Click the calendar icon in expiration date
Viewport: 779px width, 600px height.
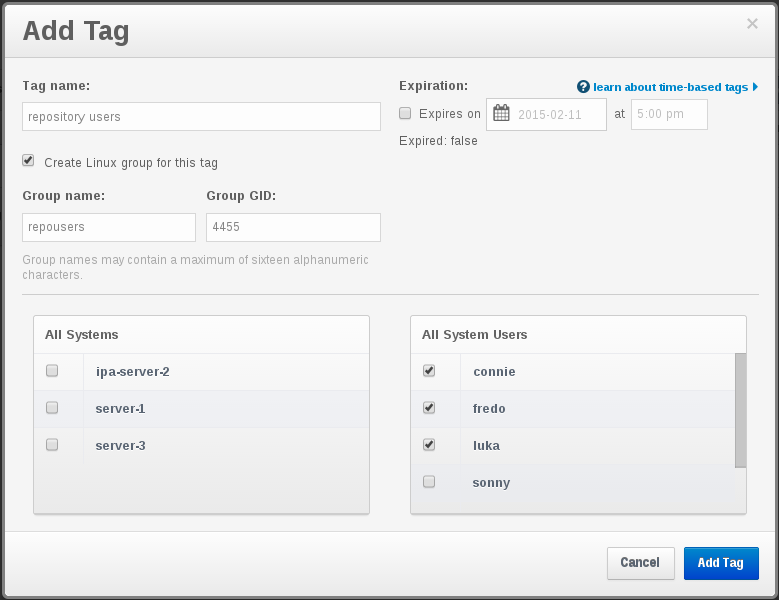501,114
